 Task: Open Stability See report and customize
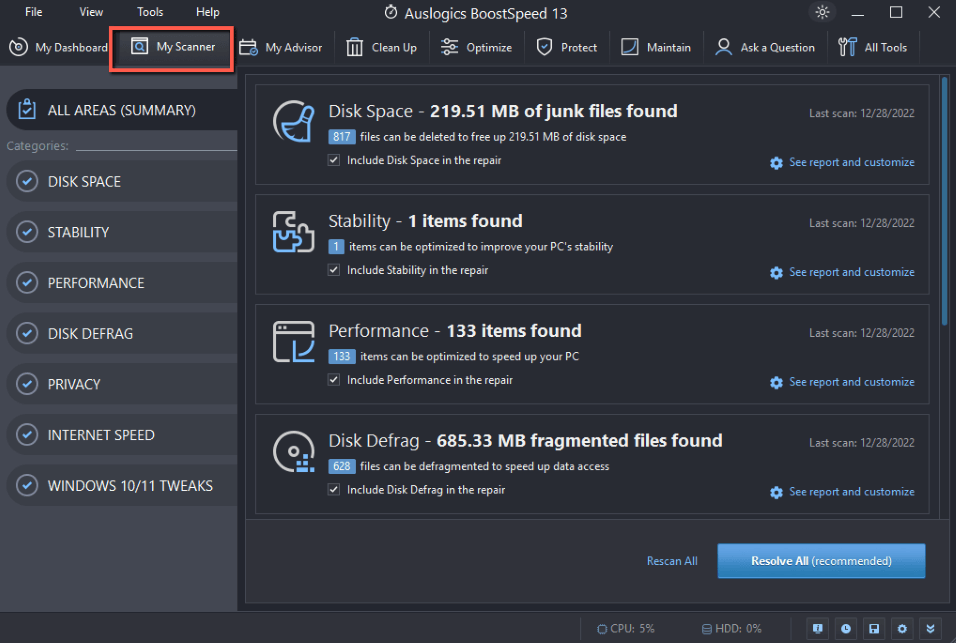[843, 272]
